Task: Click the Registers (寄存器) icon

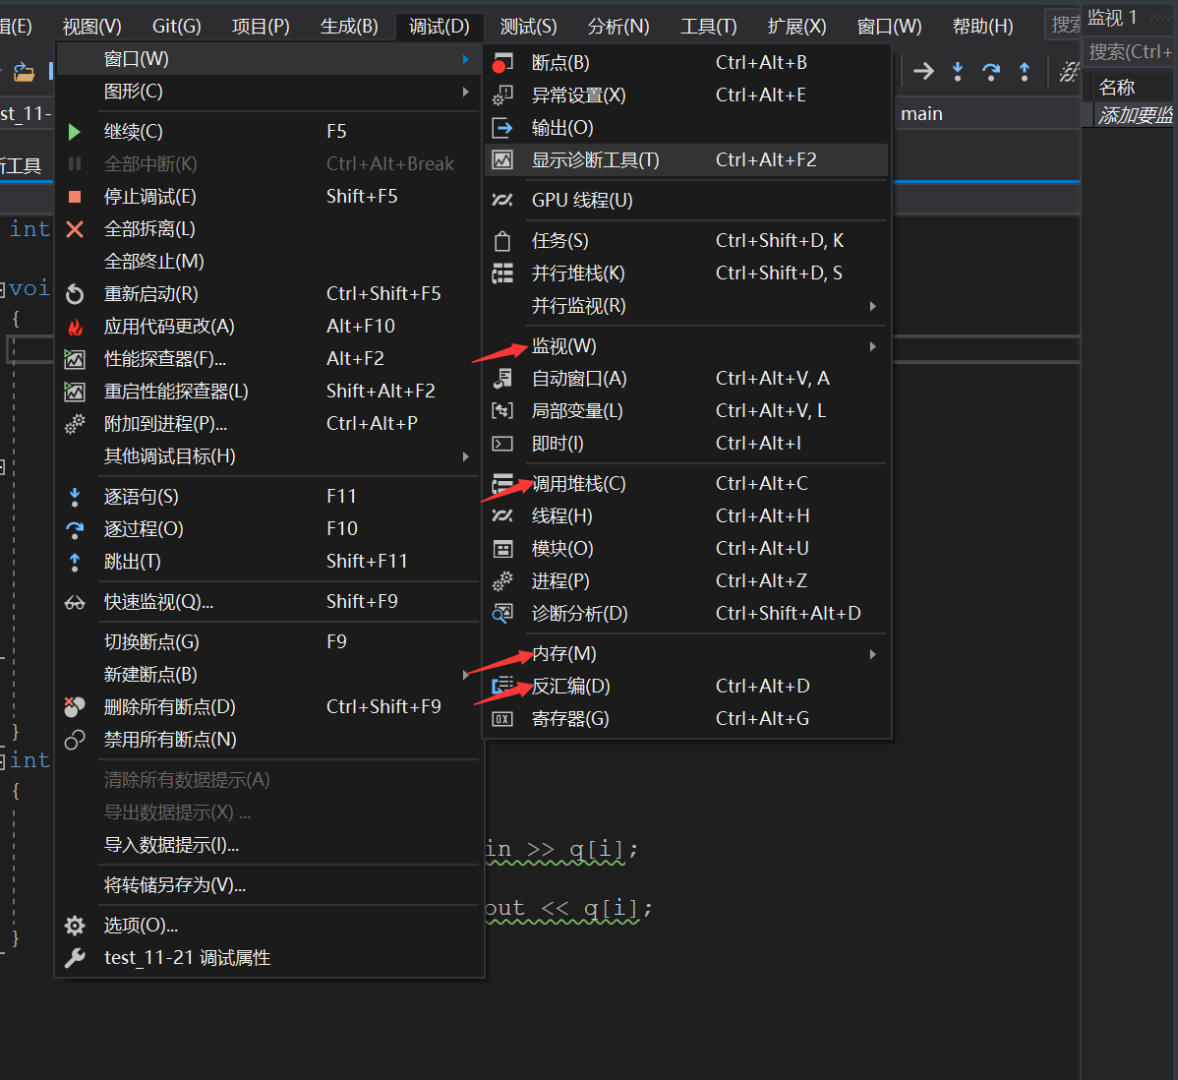Action: [502, 719]
